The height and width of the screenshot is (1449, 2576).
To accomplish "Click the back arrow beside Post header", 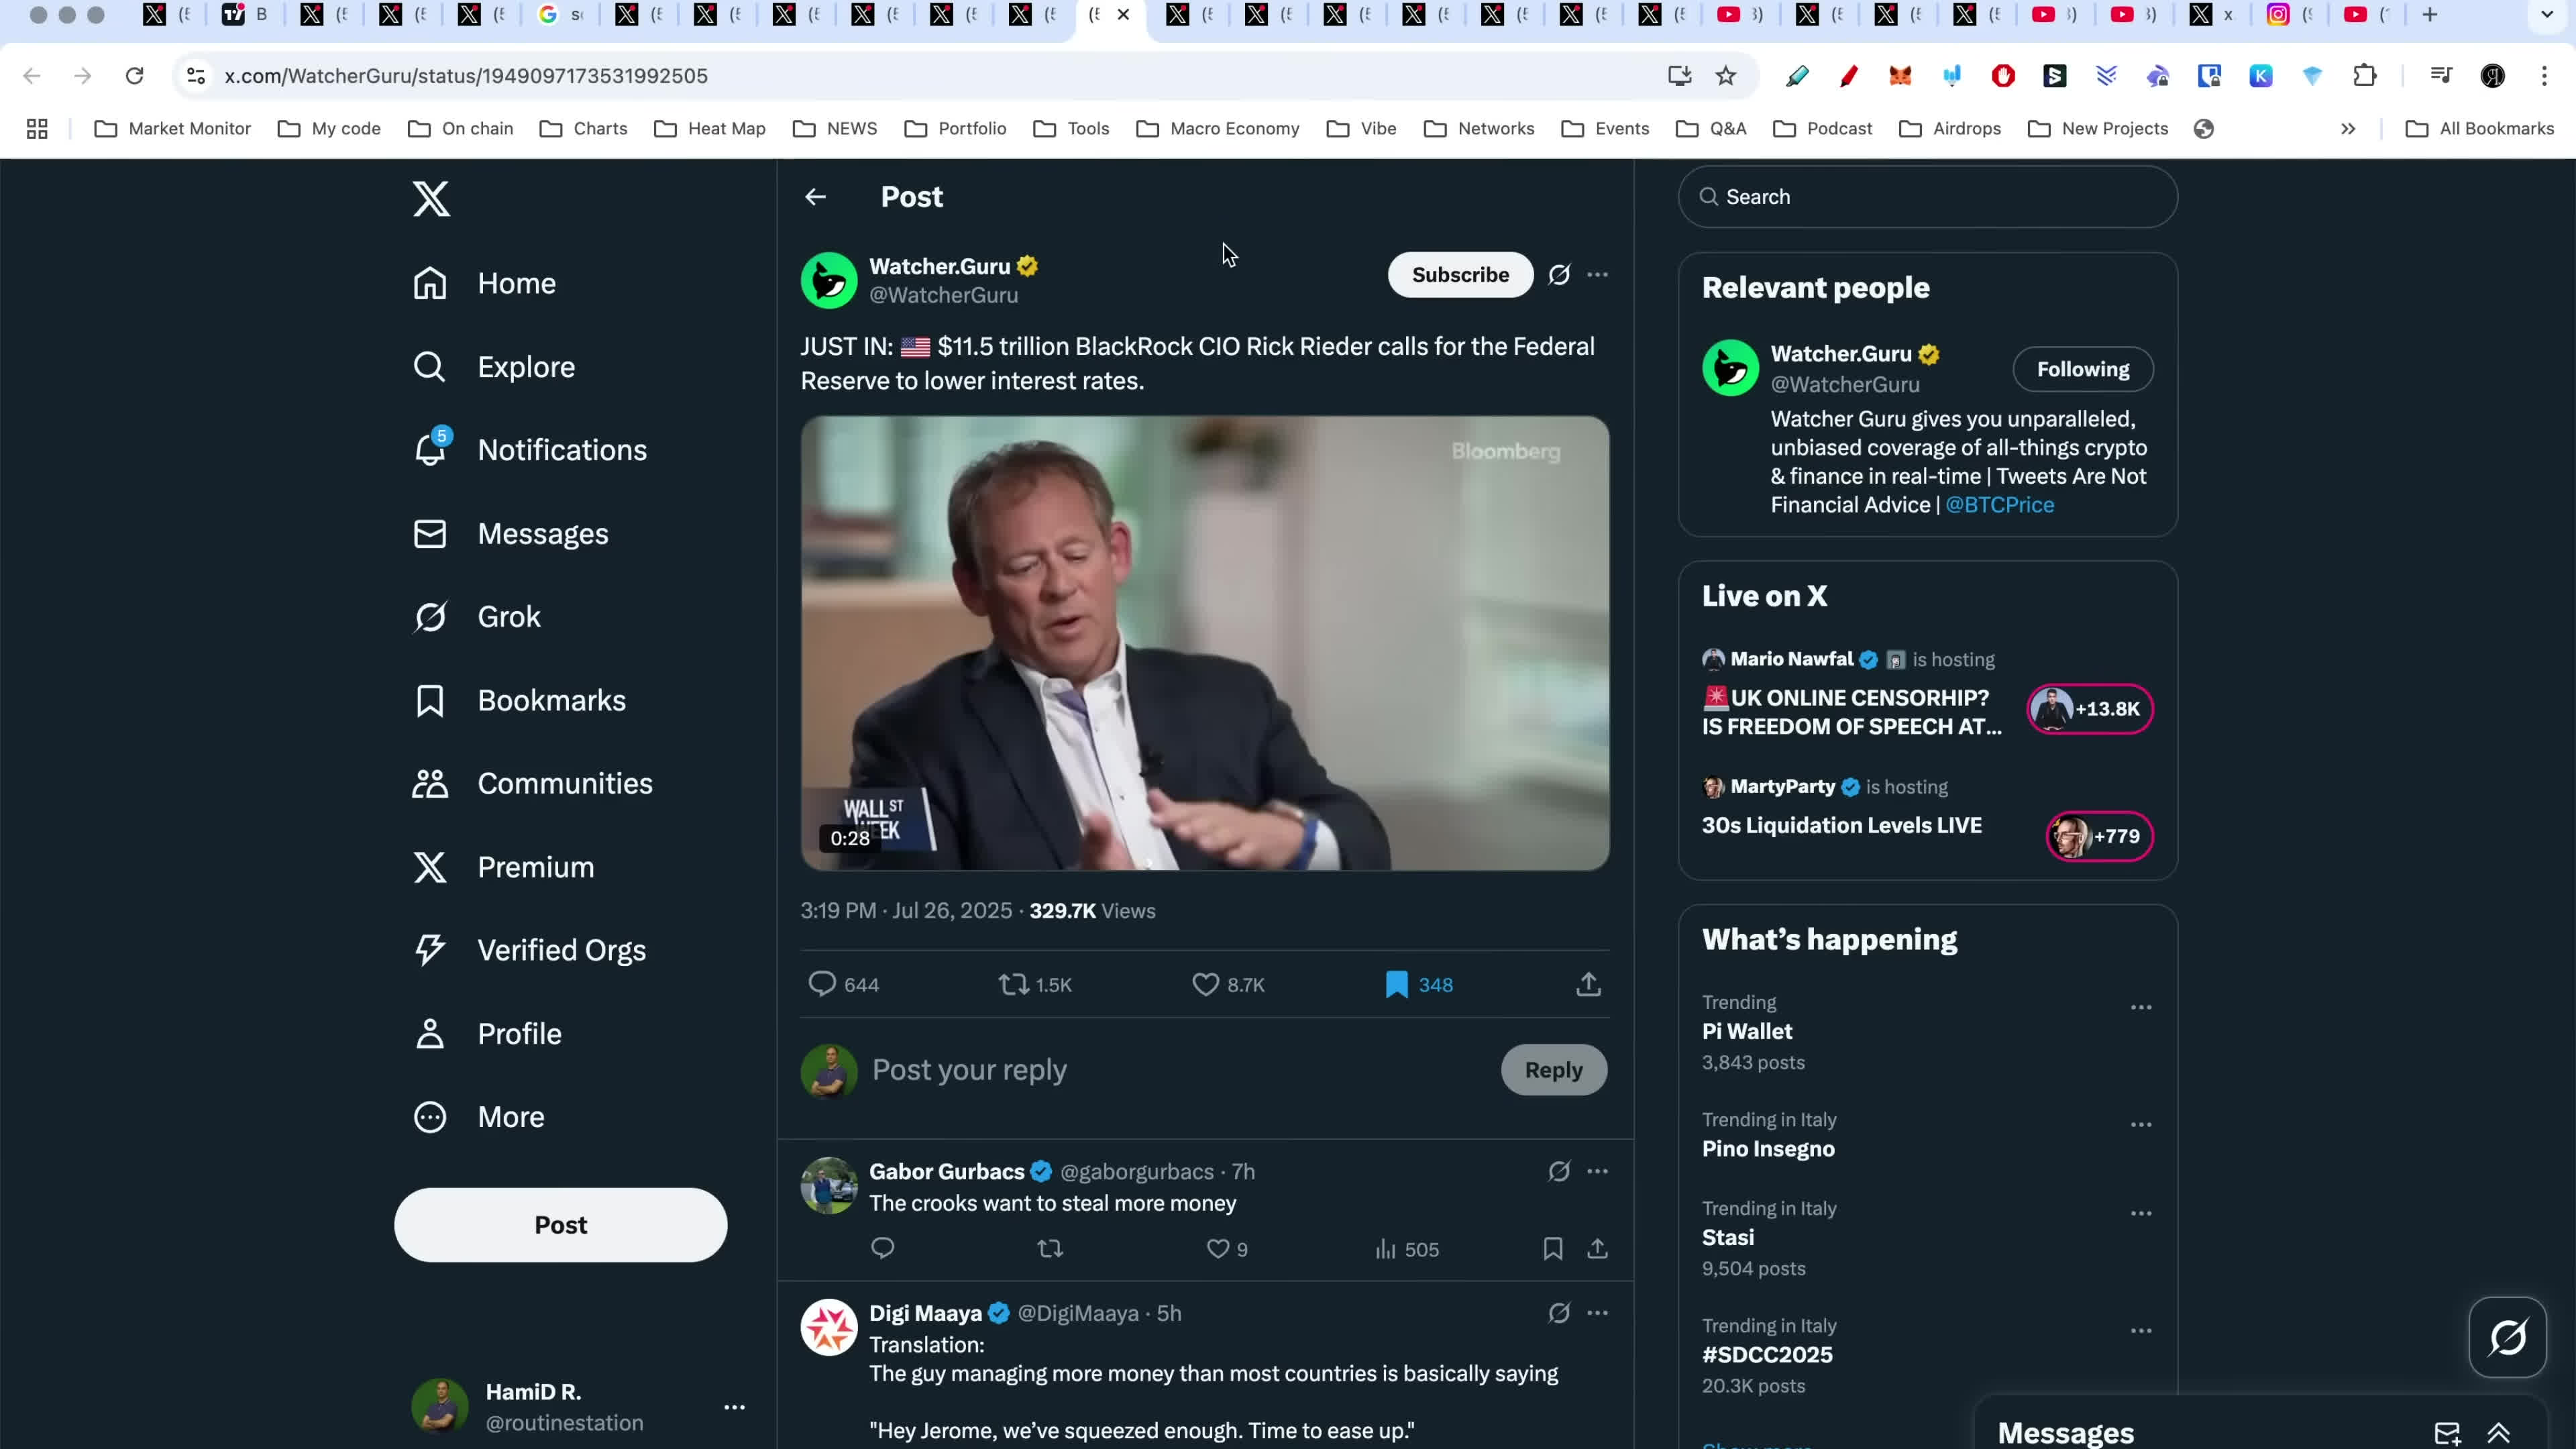I will click(x=815, y=197).
